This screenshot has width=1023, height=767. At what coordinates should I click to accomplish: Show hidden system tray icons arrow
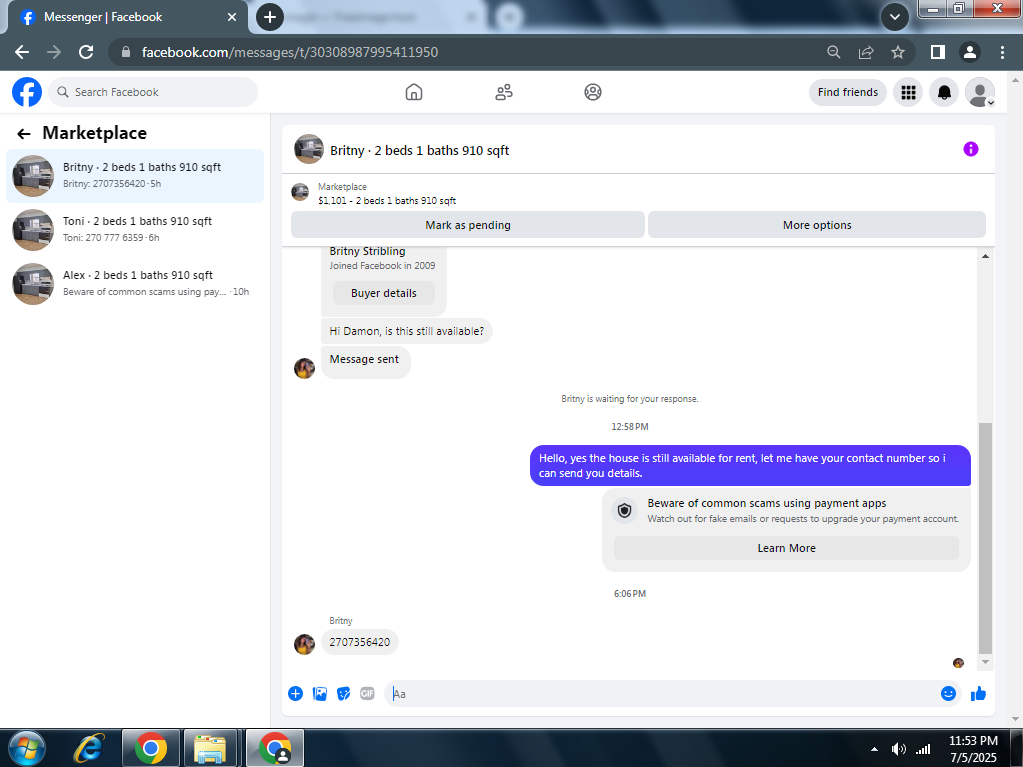874,749
